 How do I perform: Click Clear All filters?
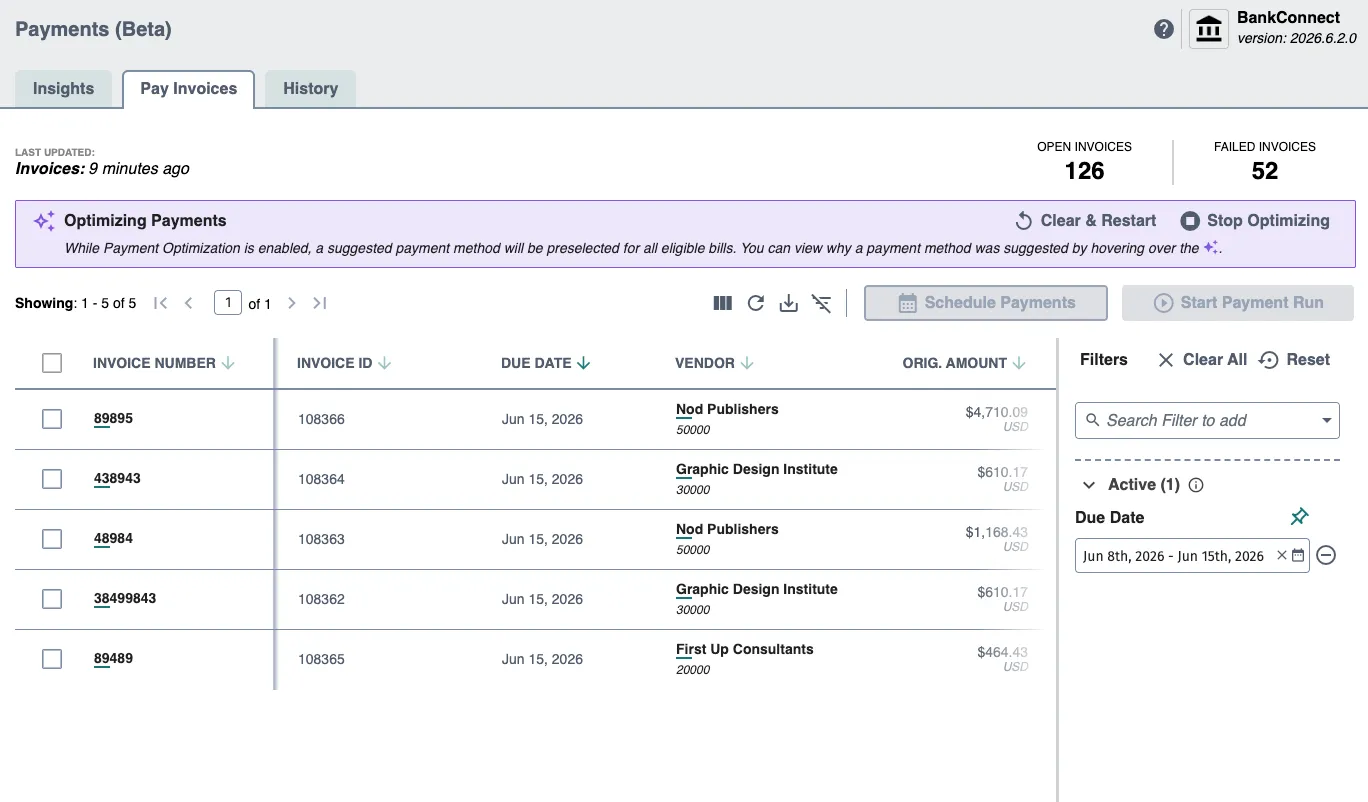click(1202, 359)
